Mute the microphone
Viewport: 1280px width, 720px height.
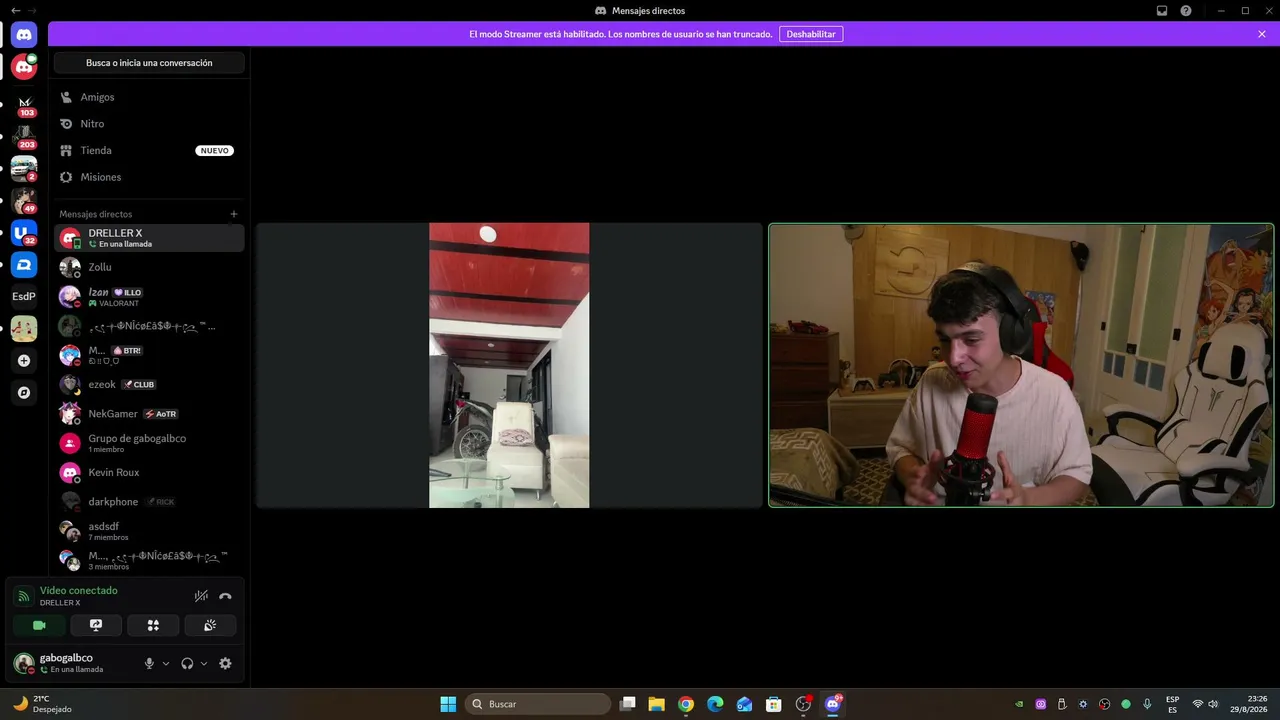click(x=149, y=663)
